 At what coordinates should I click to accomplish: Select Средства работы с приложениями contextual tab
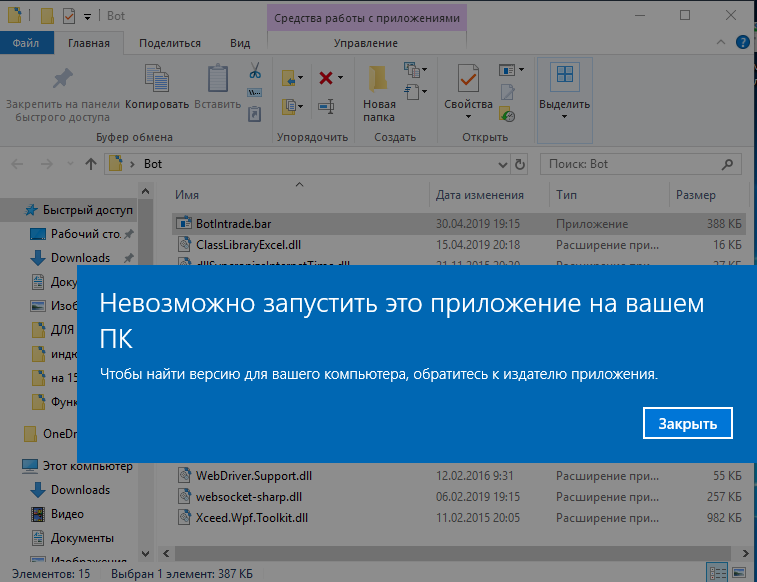(x=367, y=18)
